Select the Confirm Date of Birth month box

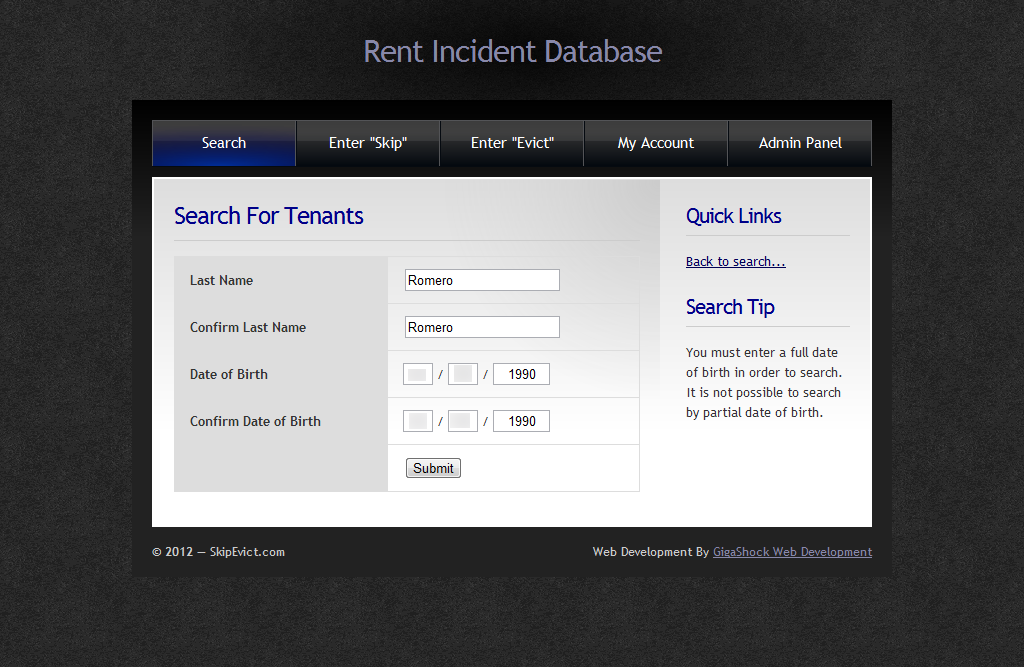point(418,421)
